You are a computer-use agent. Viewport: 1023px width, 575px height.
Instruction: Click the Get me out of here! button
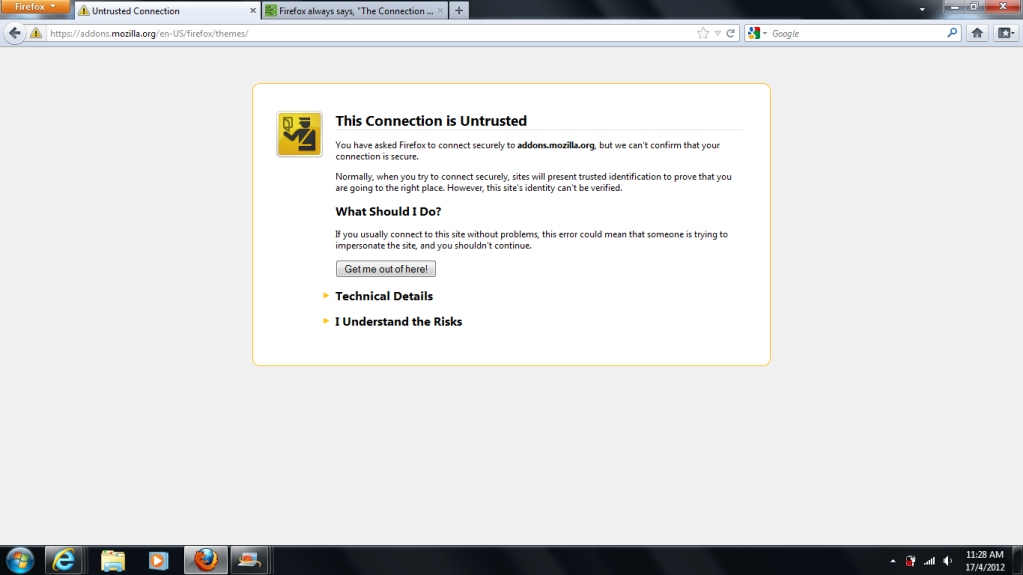(386, 269)
